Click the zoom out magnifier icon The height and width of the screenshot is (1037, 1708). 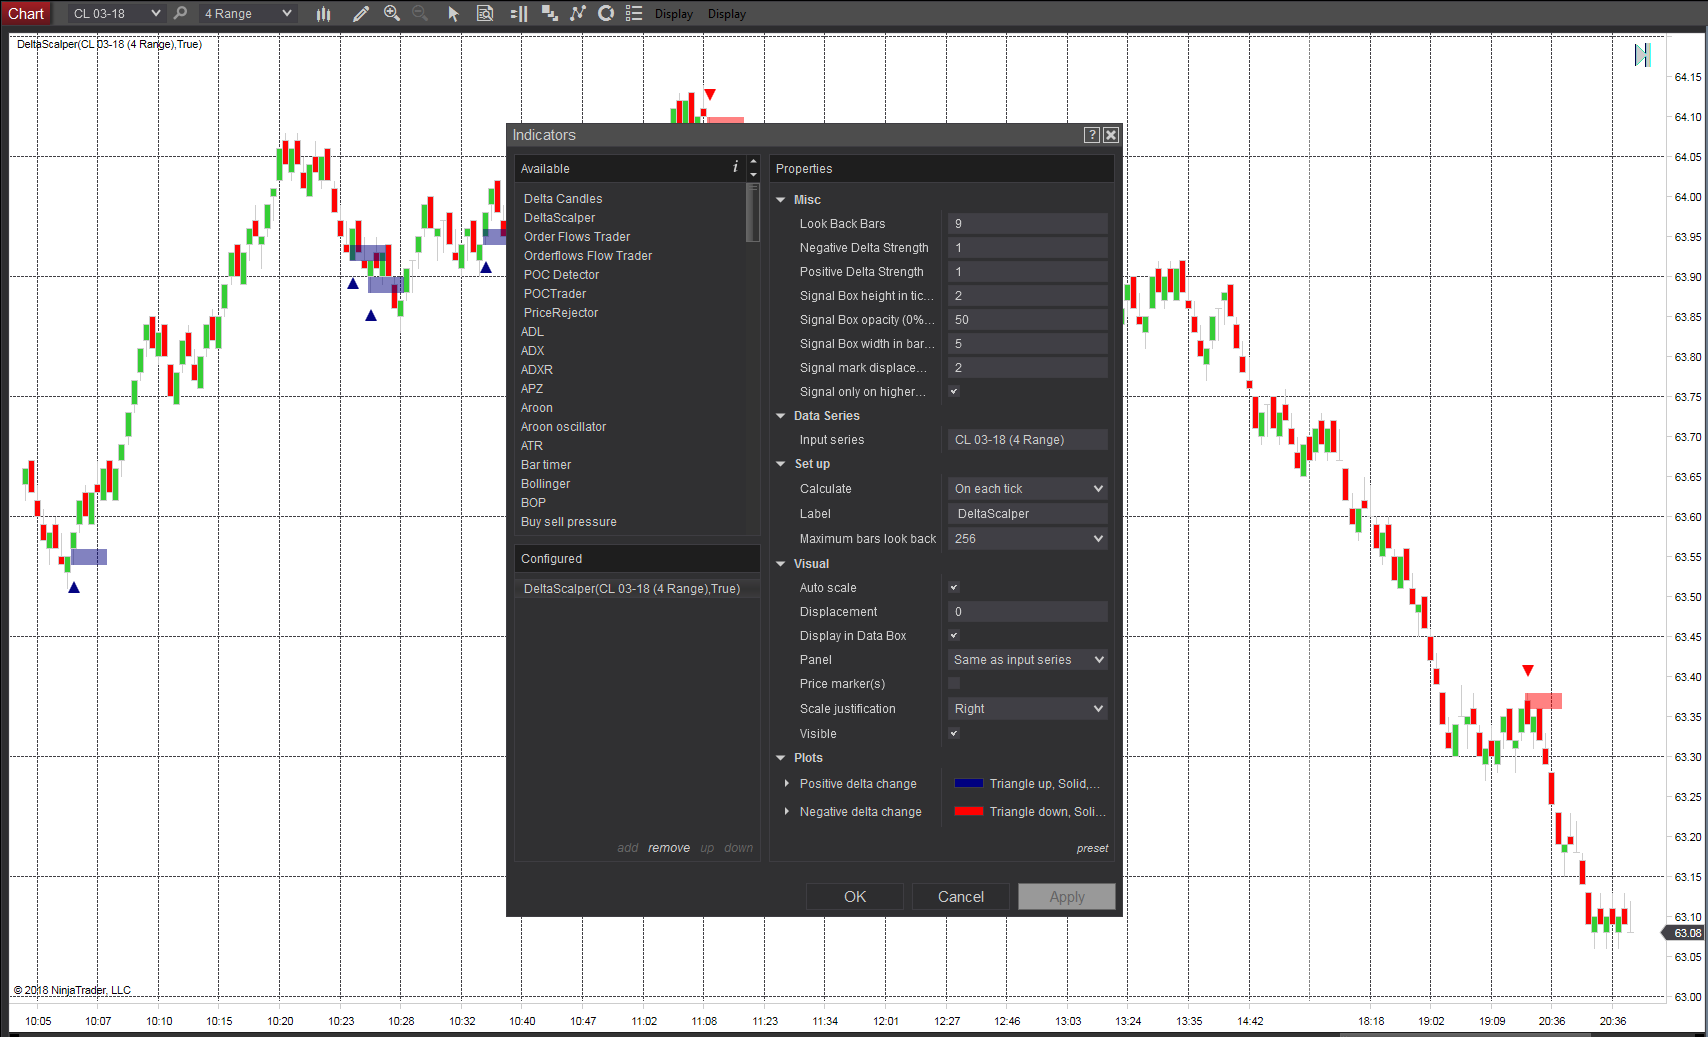tap(421, 13)
